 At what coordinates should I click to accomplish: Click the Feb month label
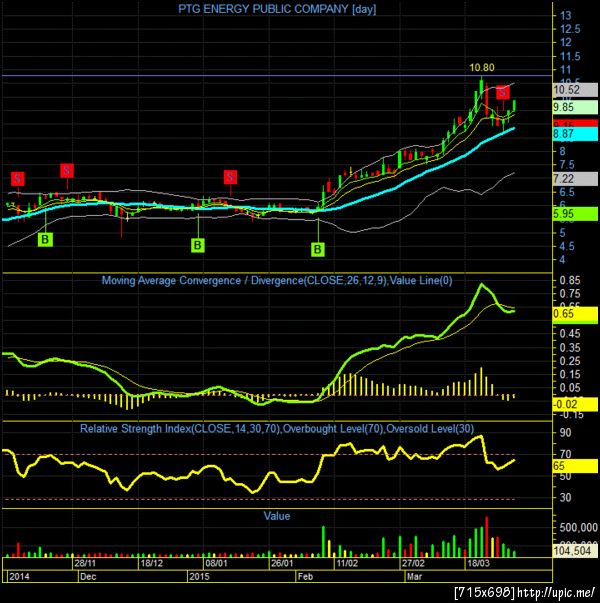click(x=305, y=576)
